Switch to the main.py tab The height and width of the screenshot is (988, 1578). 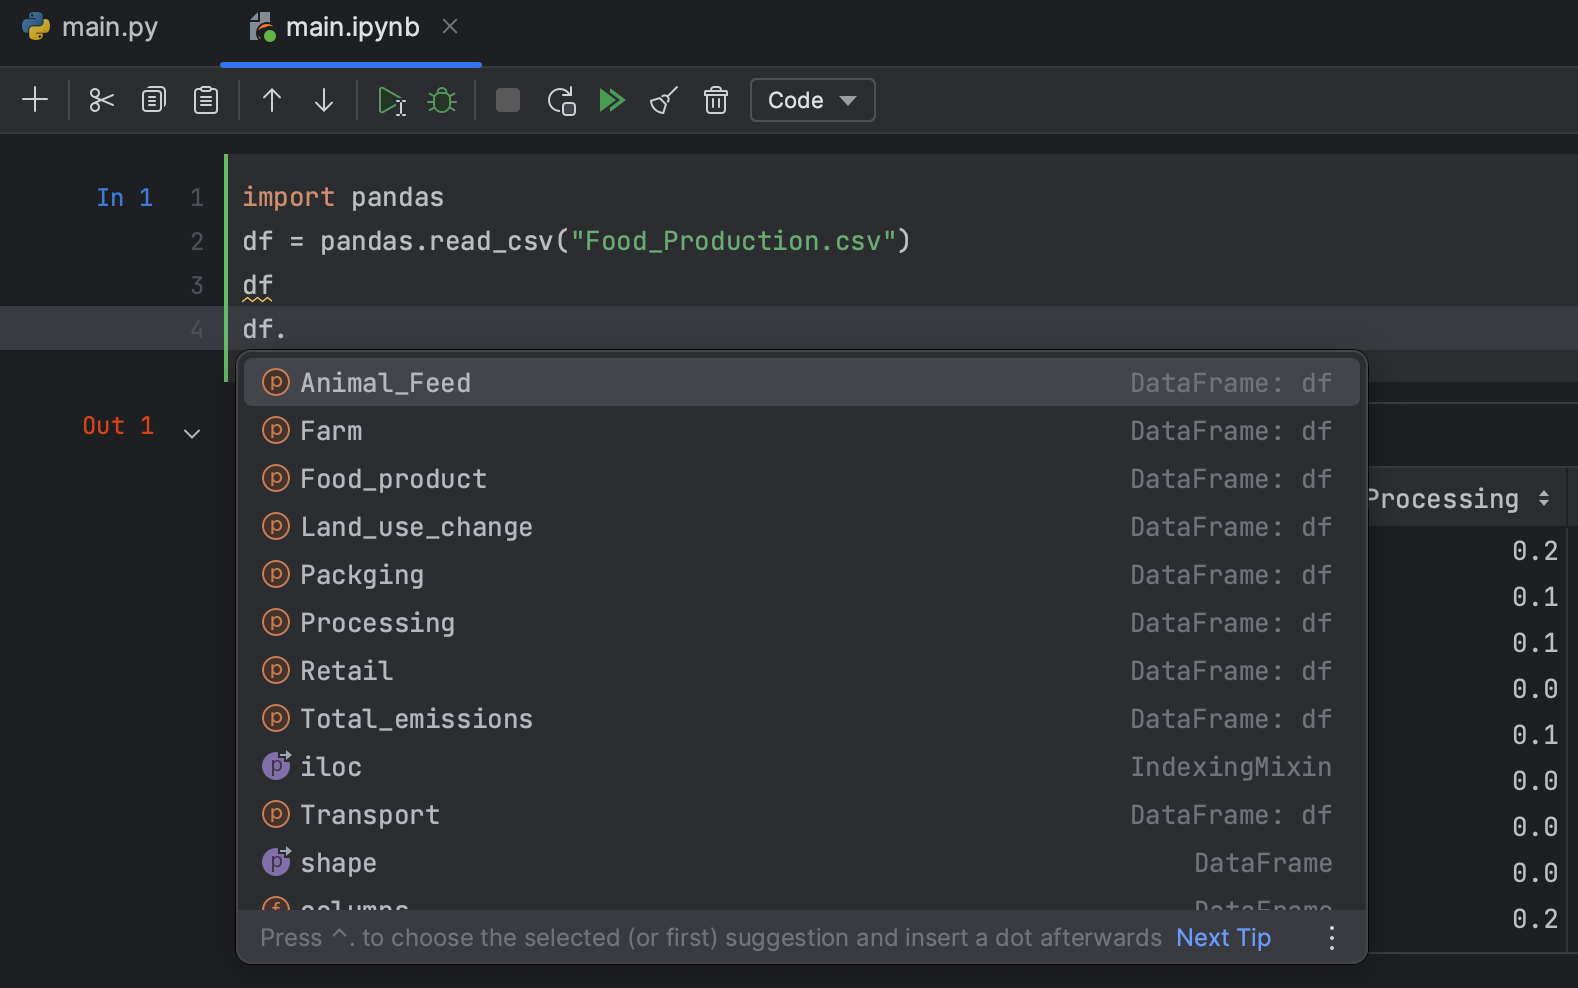[x=91, y=27]
